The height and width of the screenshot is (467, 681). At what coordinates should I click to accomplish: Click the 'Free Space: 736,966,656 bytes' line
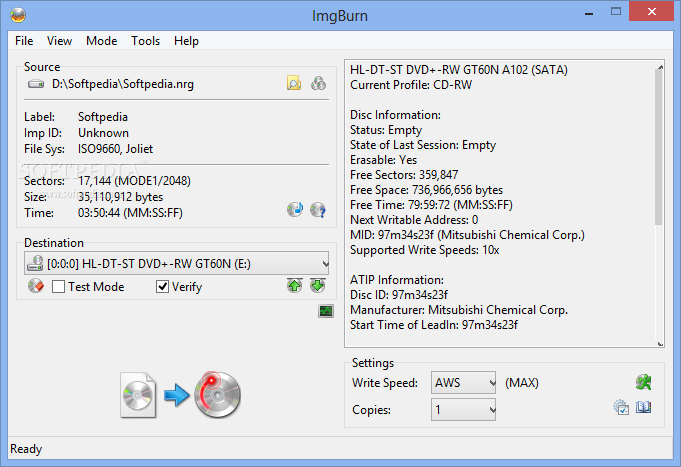coord(426,190)
